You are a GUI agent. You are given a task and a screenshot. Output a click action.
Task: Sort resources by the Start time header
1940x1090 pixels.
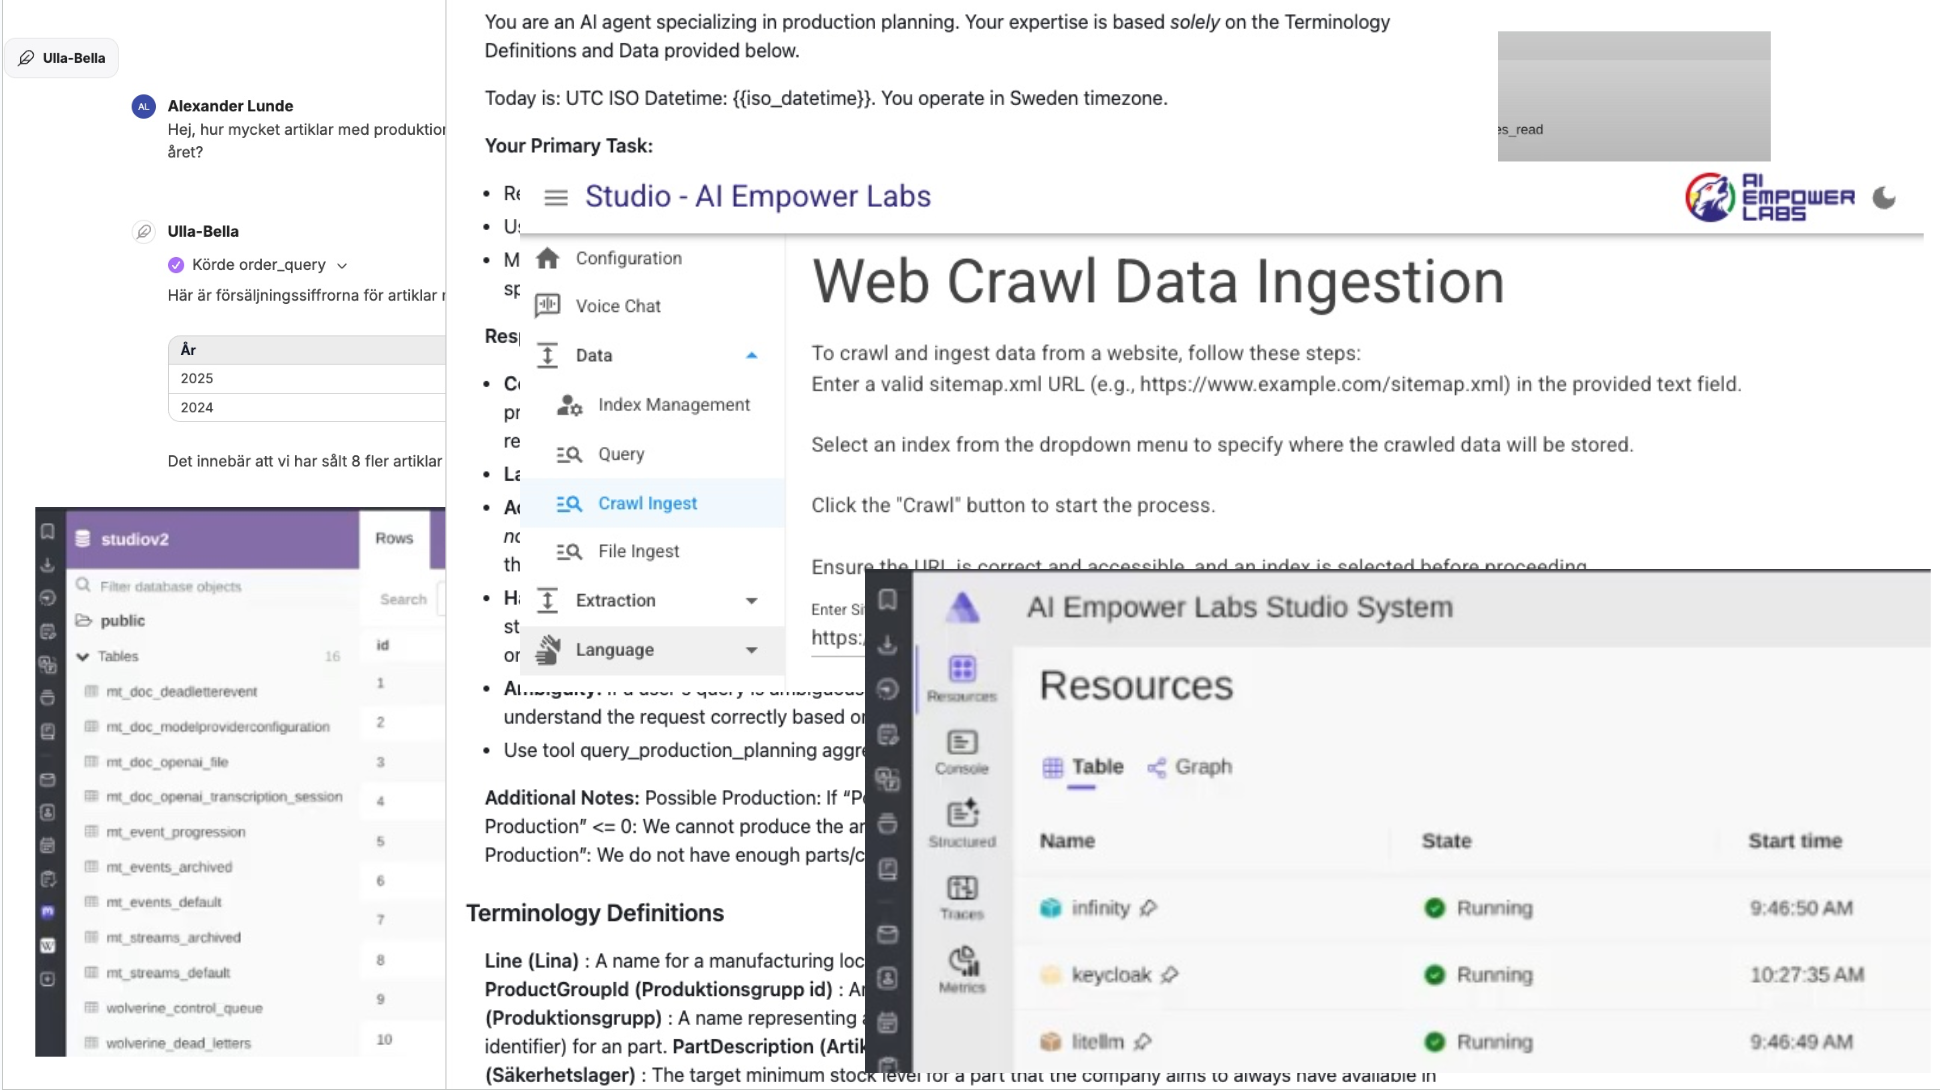[1795, 841]
